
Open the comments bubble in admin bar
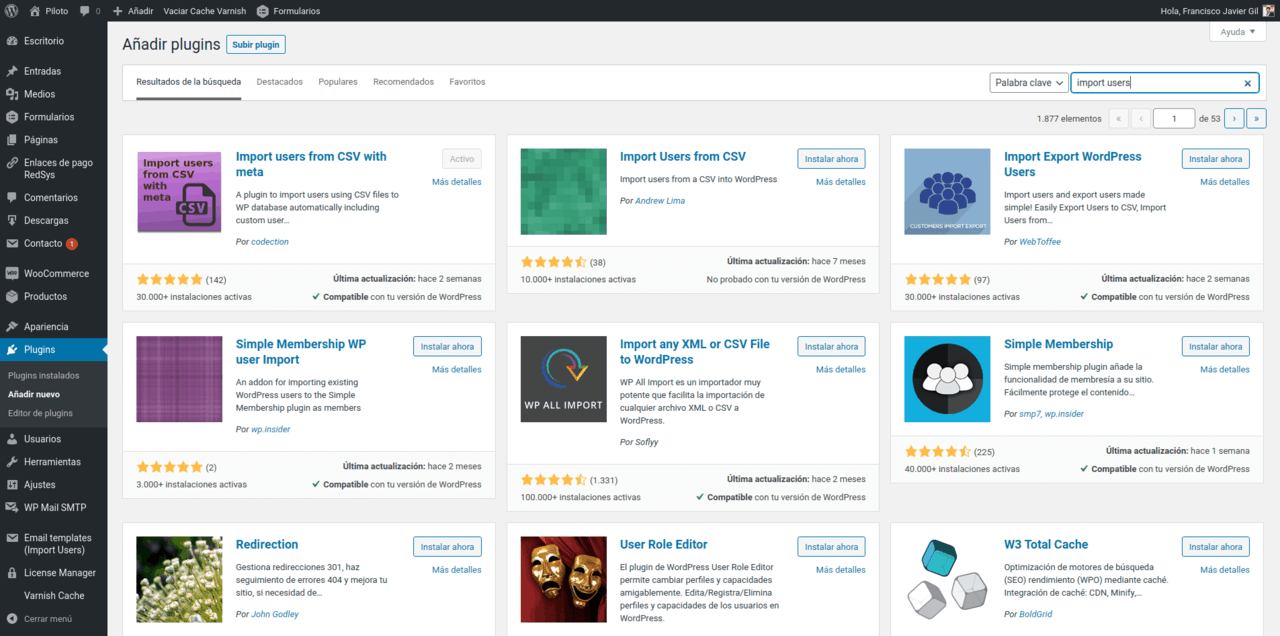click(88, 11)
